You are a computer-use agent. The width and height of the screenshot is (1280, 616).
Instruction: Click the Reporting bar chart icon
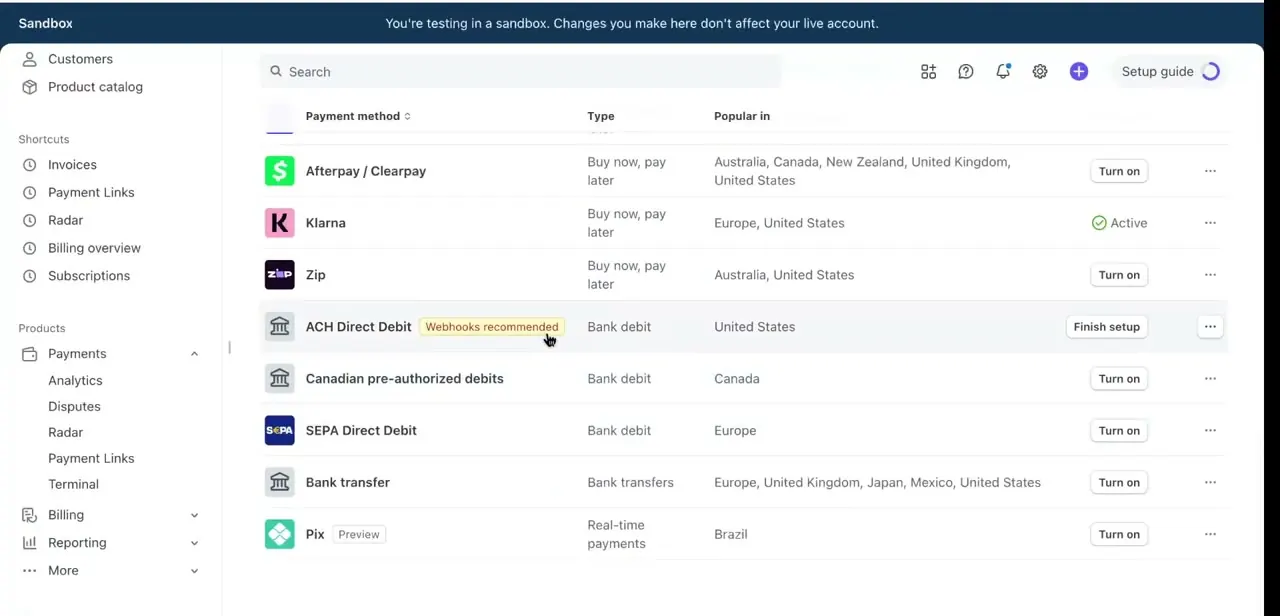click(30, 543)
